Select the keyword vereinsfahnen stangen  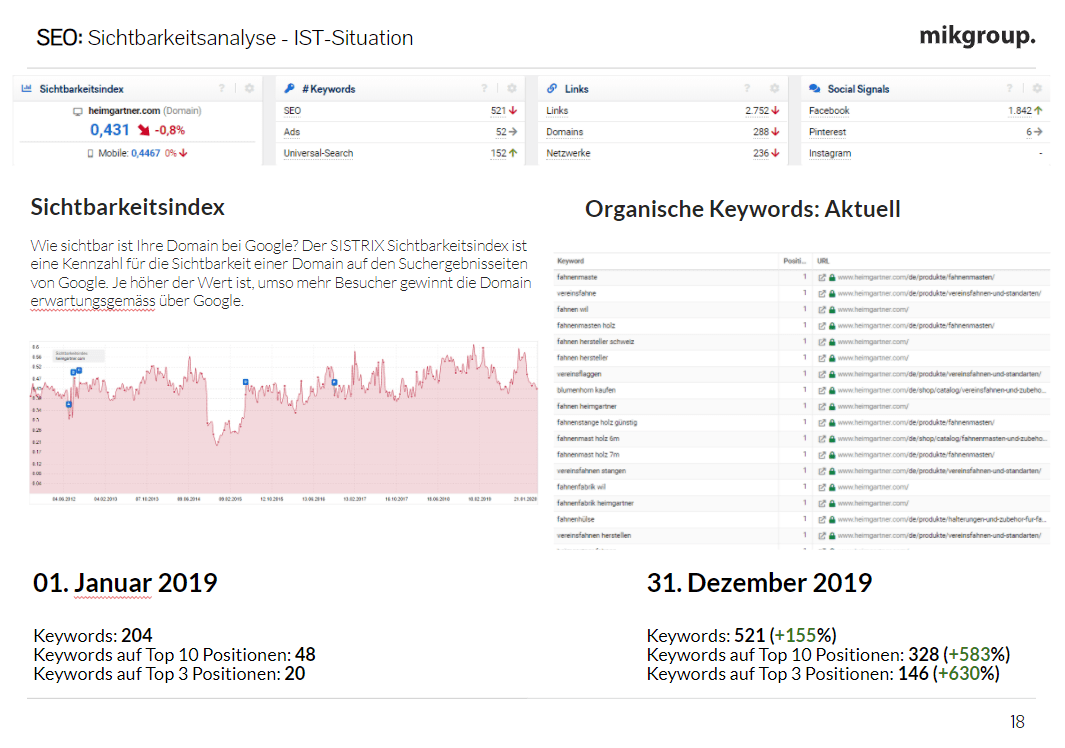click(x=591, y=471)
